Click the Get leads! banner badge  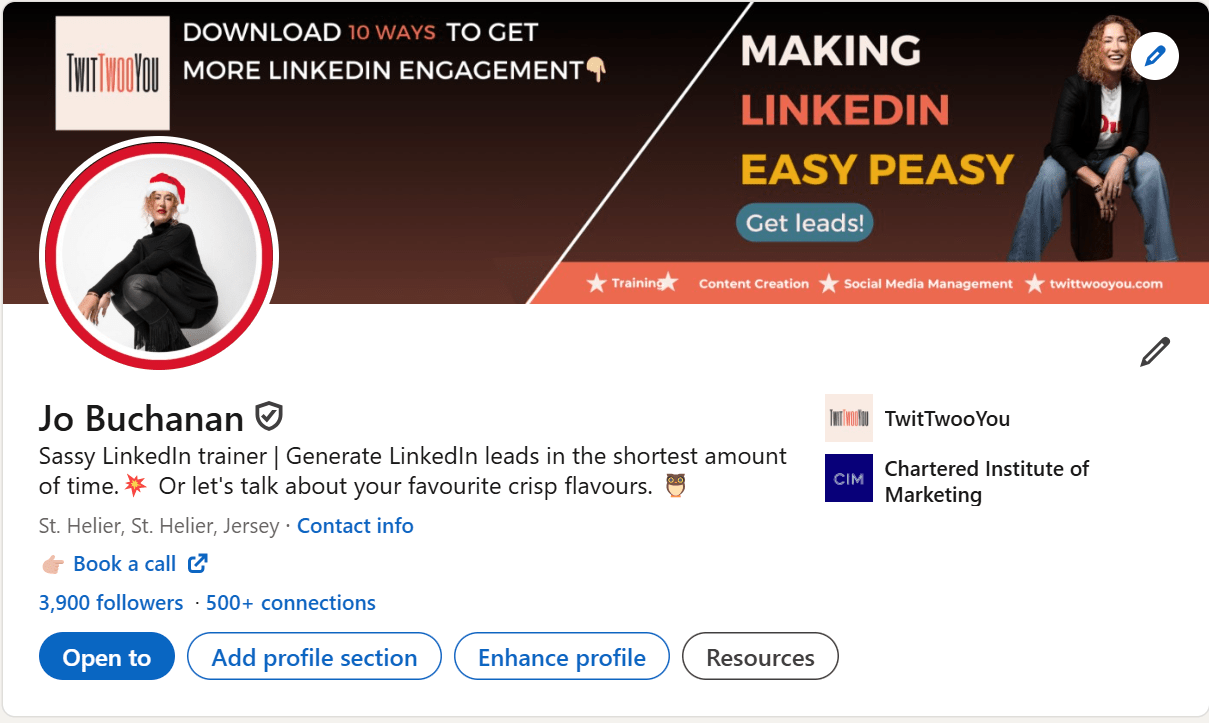click(804, 222)
